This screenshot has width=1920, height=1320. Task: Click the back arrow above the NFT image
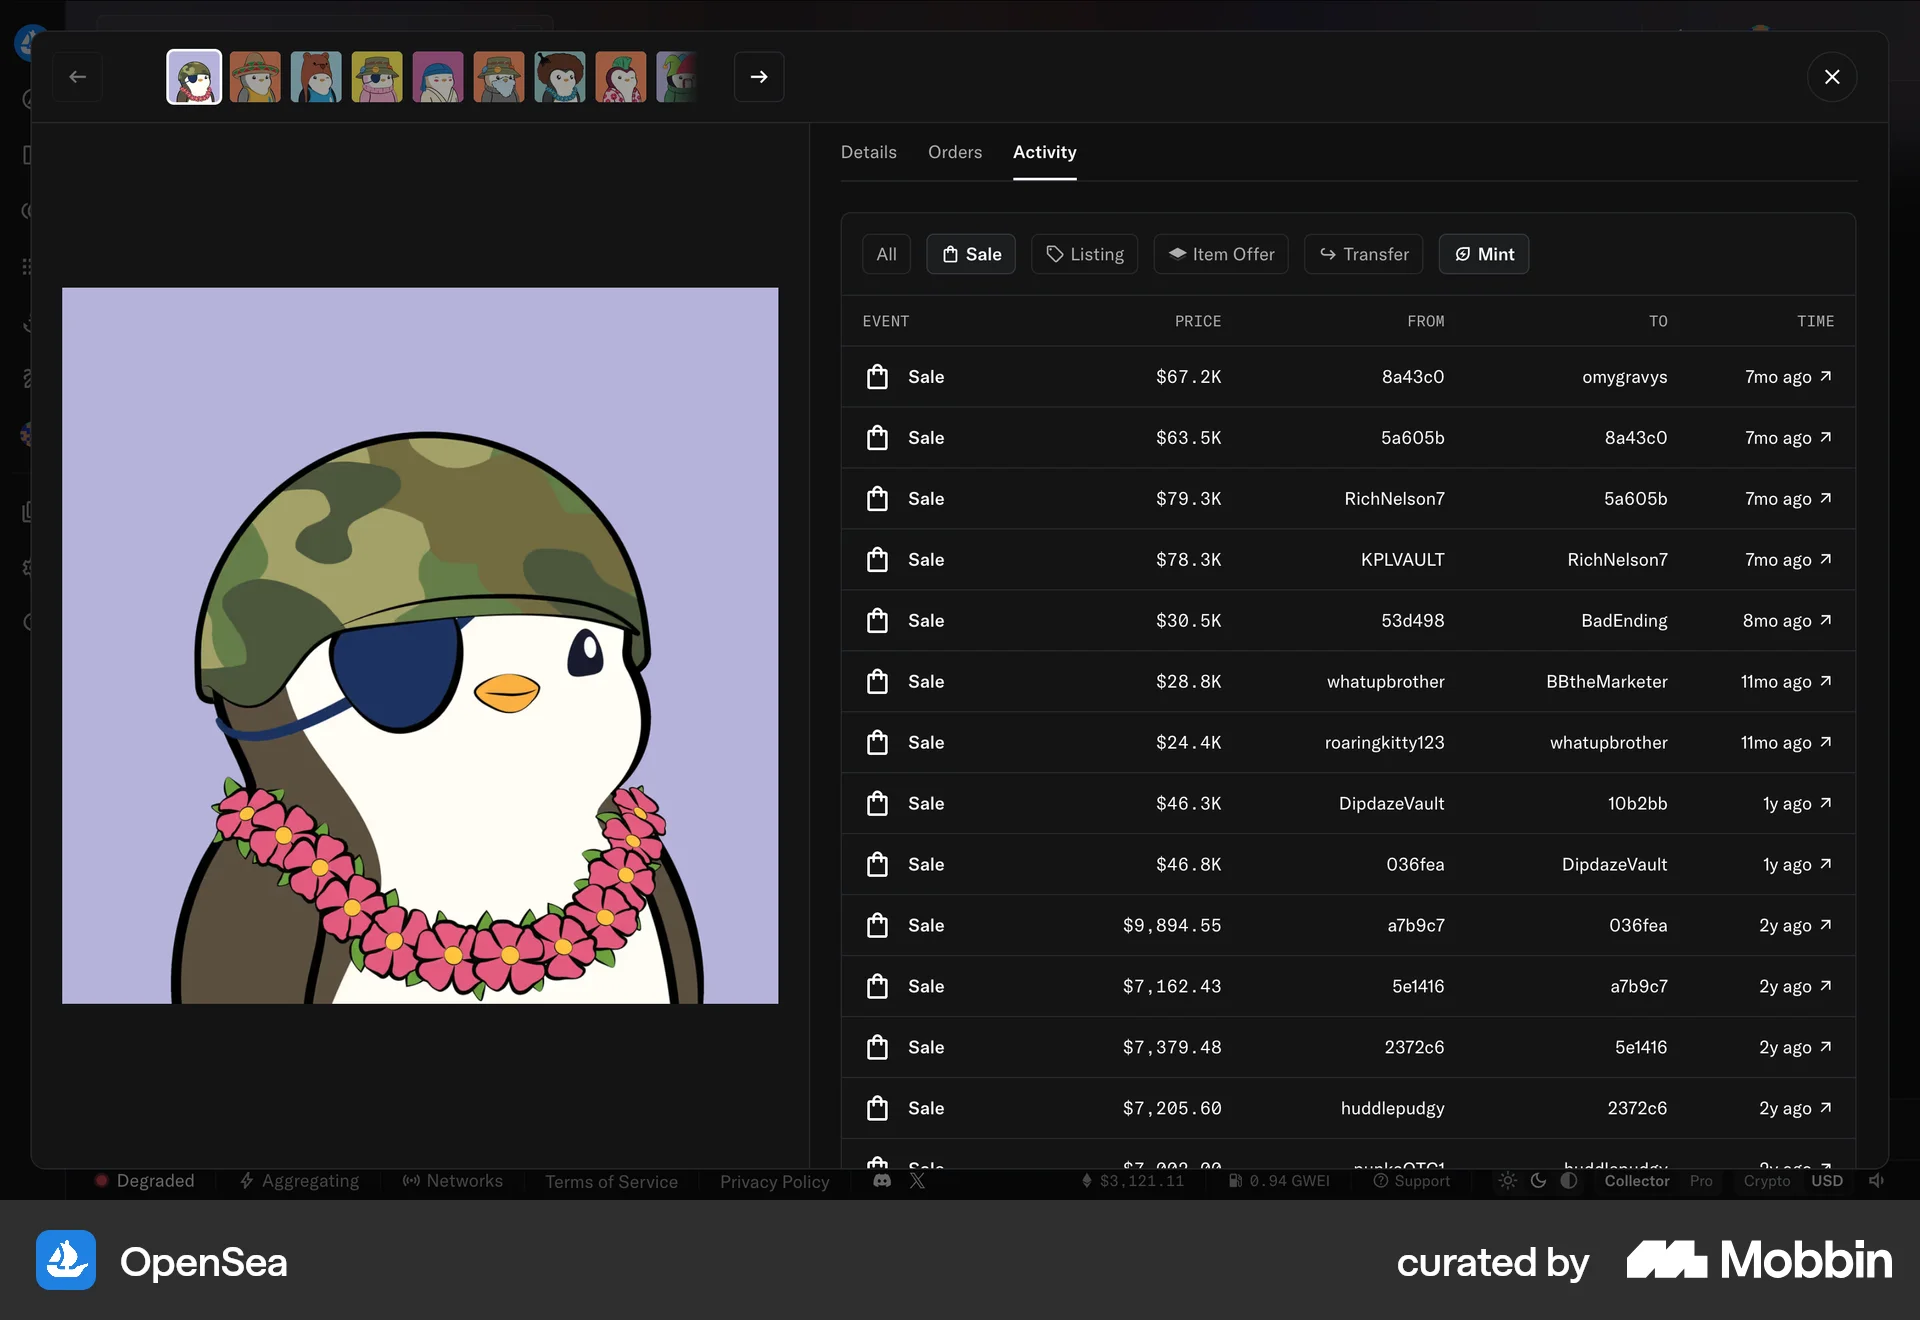coord(77,77)
